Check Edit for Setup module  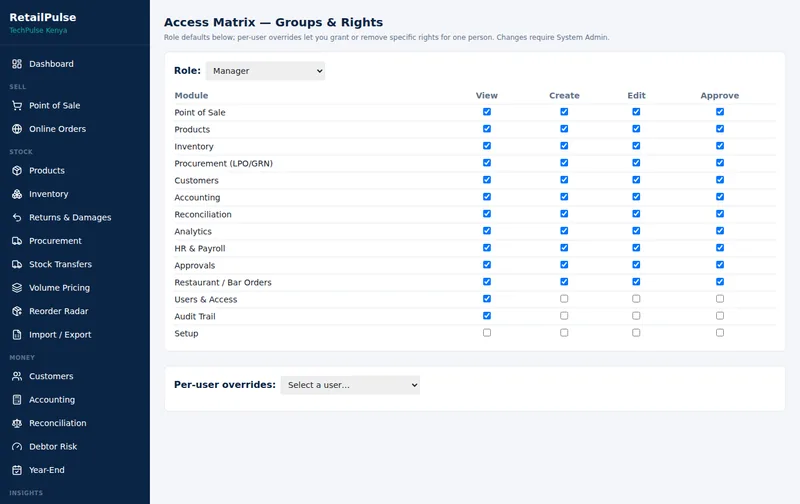tap(636, 333)
